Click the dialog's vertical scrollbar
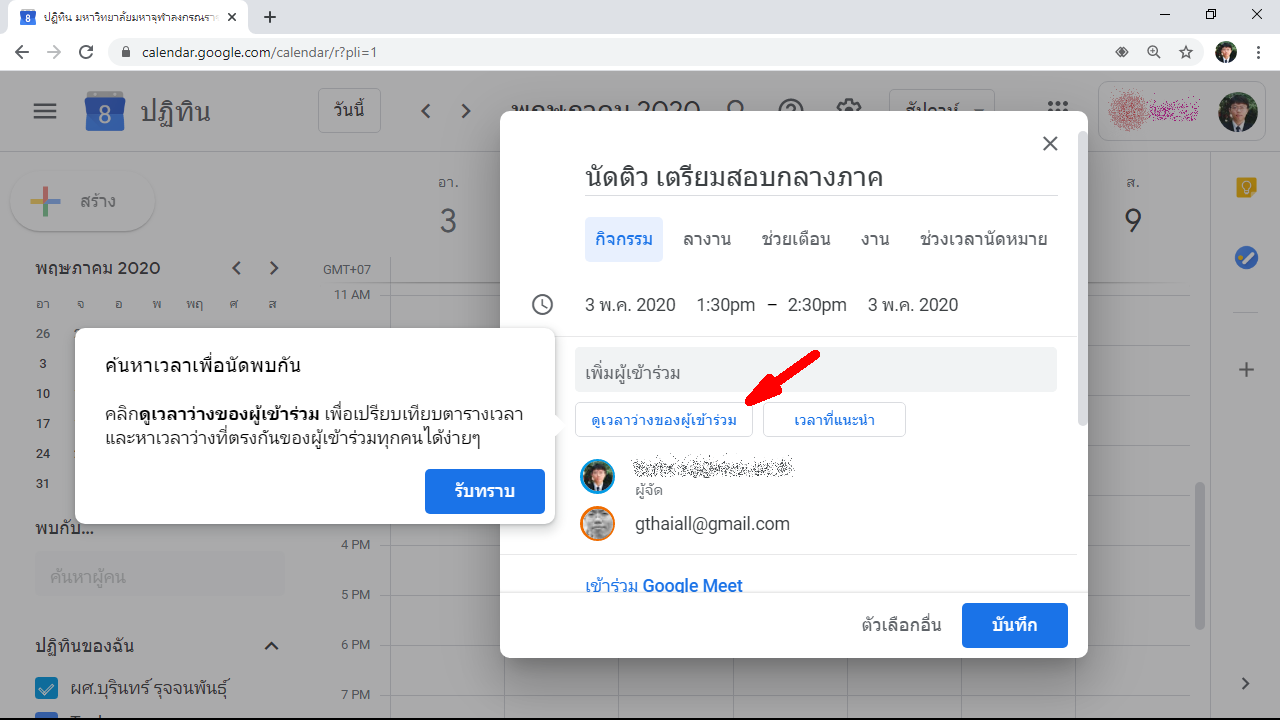Screen dimensions: 1280x720 pyautogui.click(x=1080, y=280)
